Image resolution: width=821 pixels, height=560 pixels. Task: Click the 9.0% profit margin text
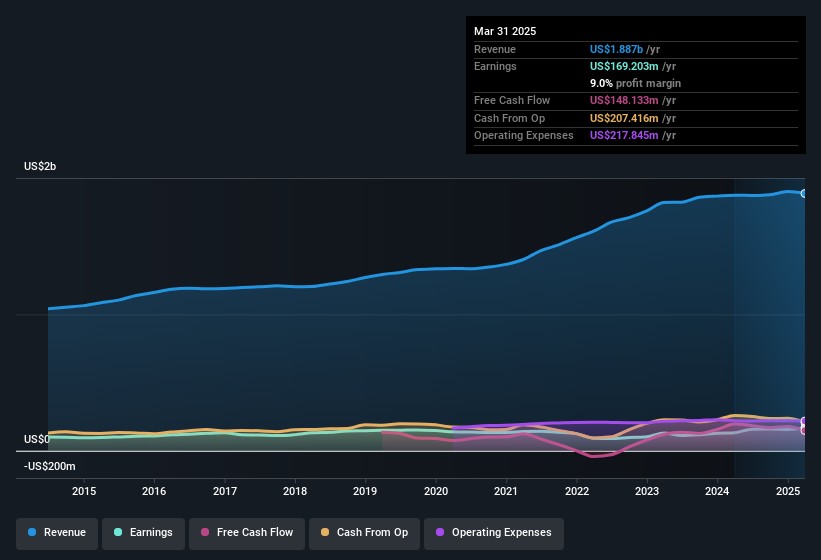click(635, 83)
